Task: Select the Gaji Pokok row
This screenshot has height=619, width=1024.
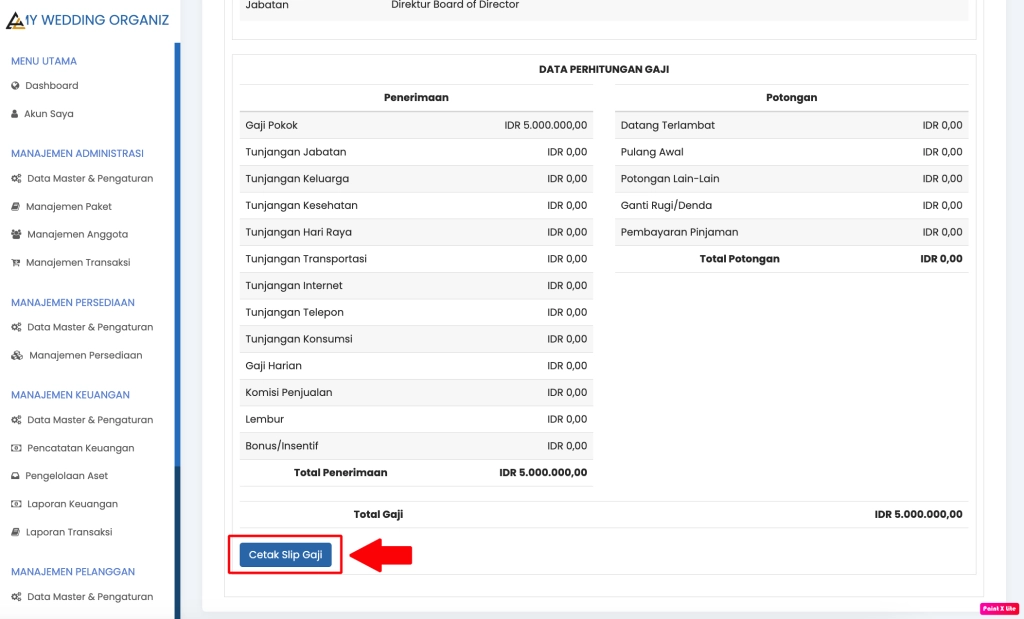Action: click(x=416, y=126)
